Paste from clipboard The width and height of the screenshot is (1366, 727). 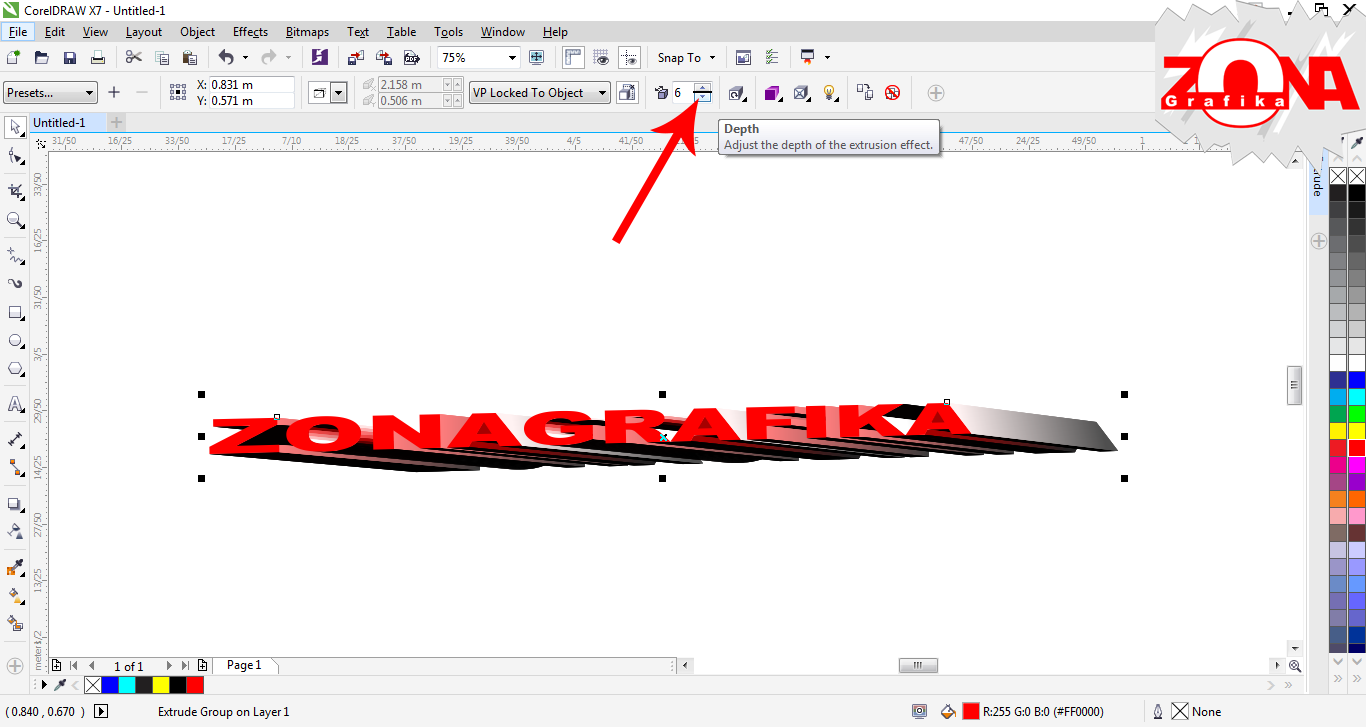[x=189, y=58]
